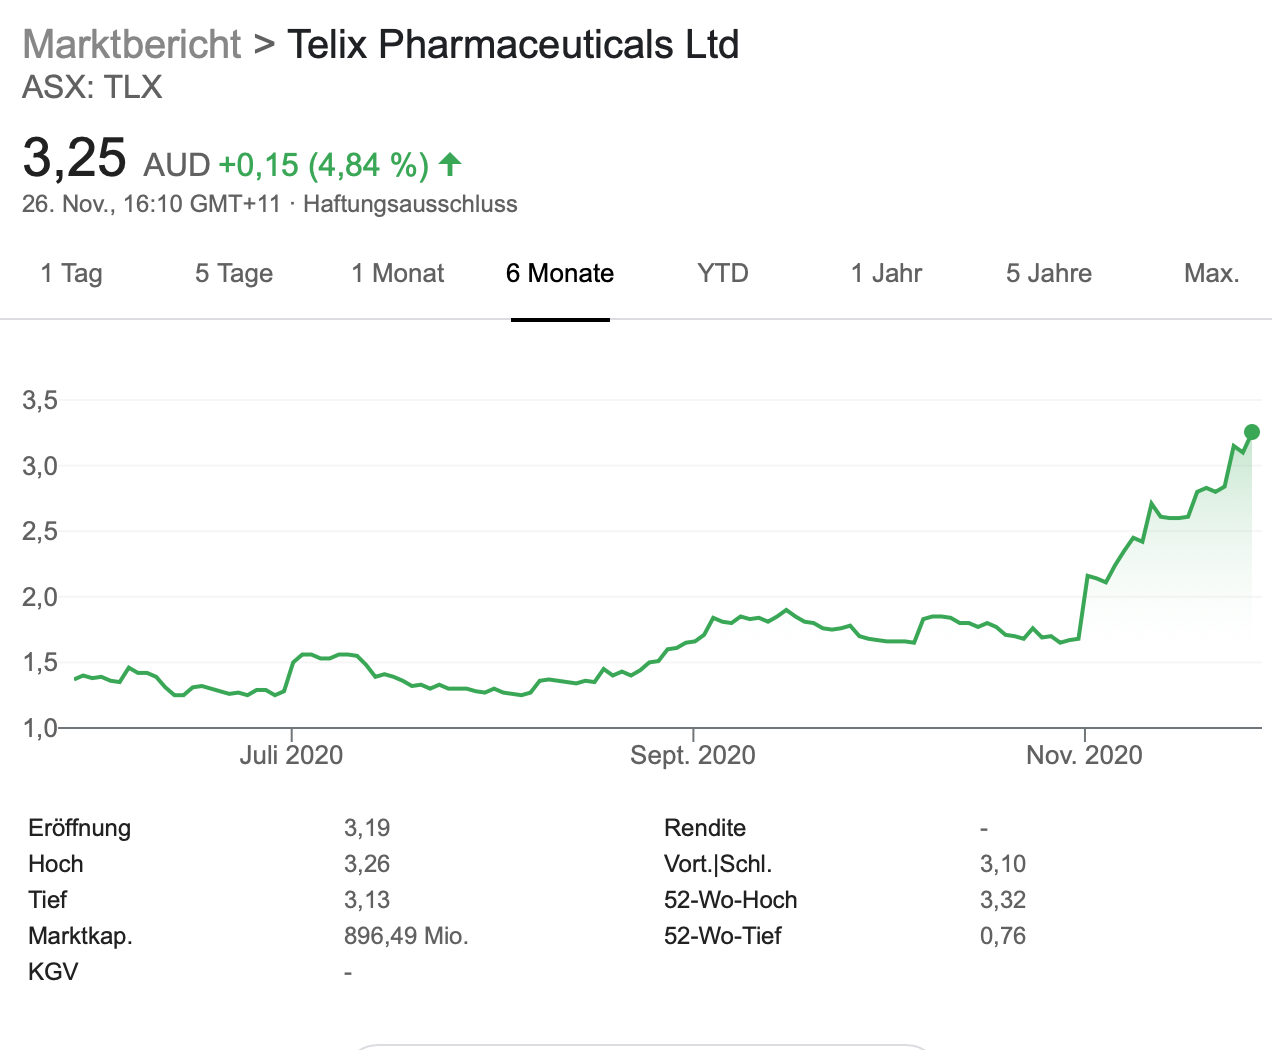
Task: Open the Marktbericht breadcrumb link
Action: point(132,45)
